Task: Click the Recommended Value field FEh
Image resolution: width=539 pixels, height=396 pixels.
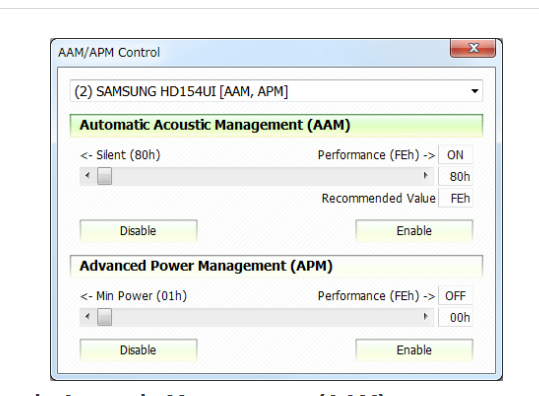Action: [455, 198]
